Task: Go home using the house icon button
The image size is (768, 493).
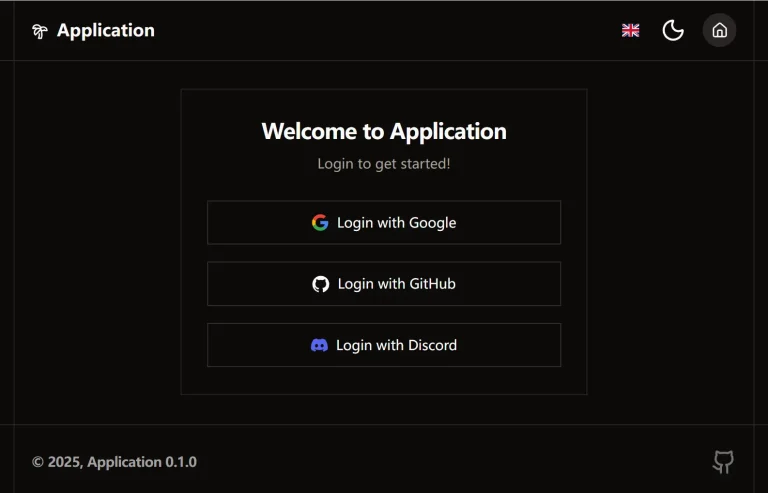Action: click(x=719, y=30)
